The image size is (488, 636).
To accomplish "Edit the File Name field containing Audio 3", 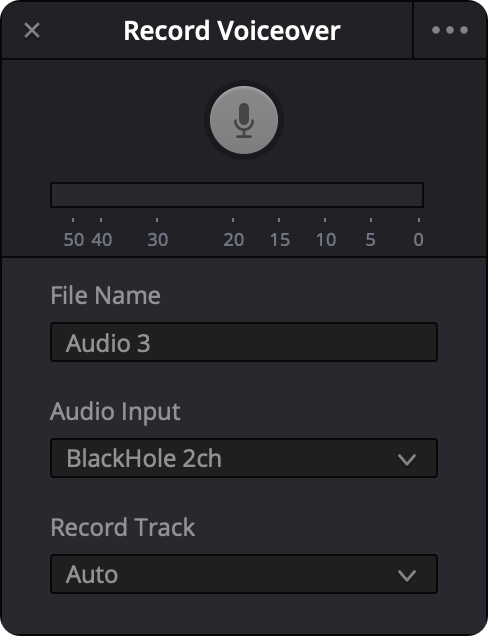I will tap(244, 342).
